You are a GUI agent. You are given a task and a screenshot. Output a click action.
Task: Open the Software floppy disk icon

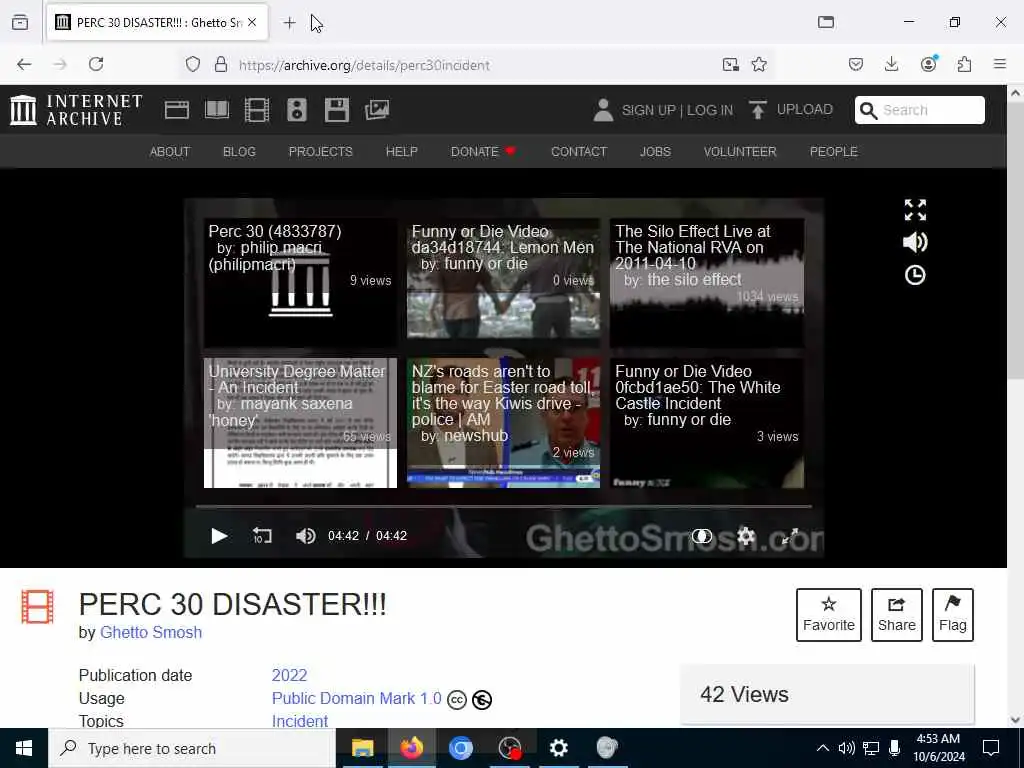pos(337,110)
